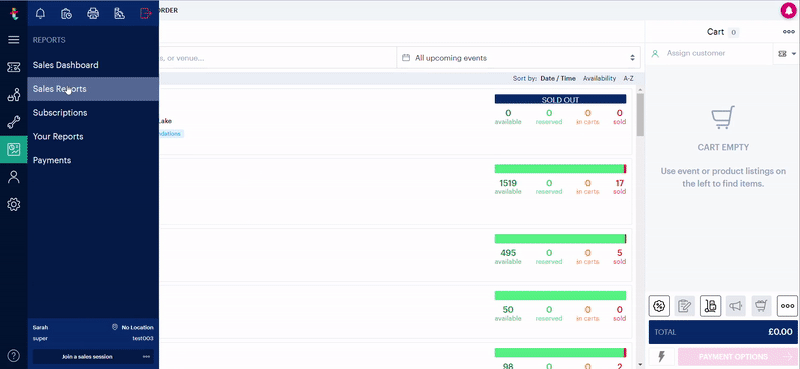Click the 'Sarah' user name label
This screenshot has width=800, height=369.
click(40, 328)
